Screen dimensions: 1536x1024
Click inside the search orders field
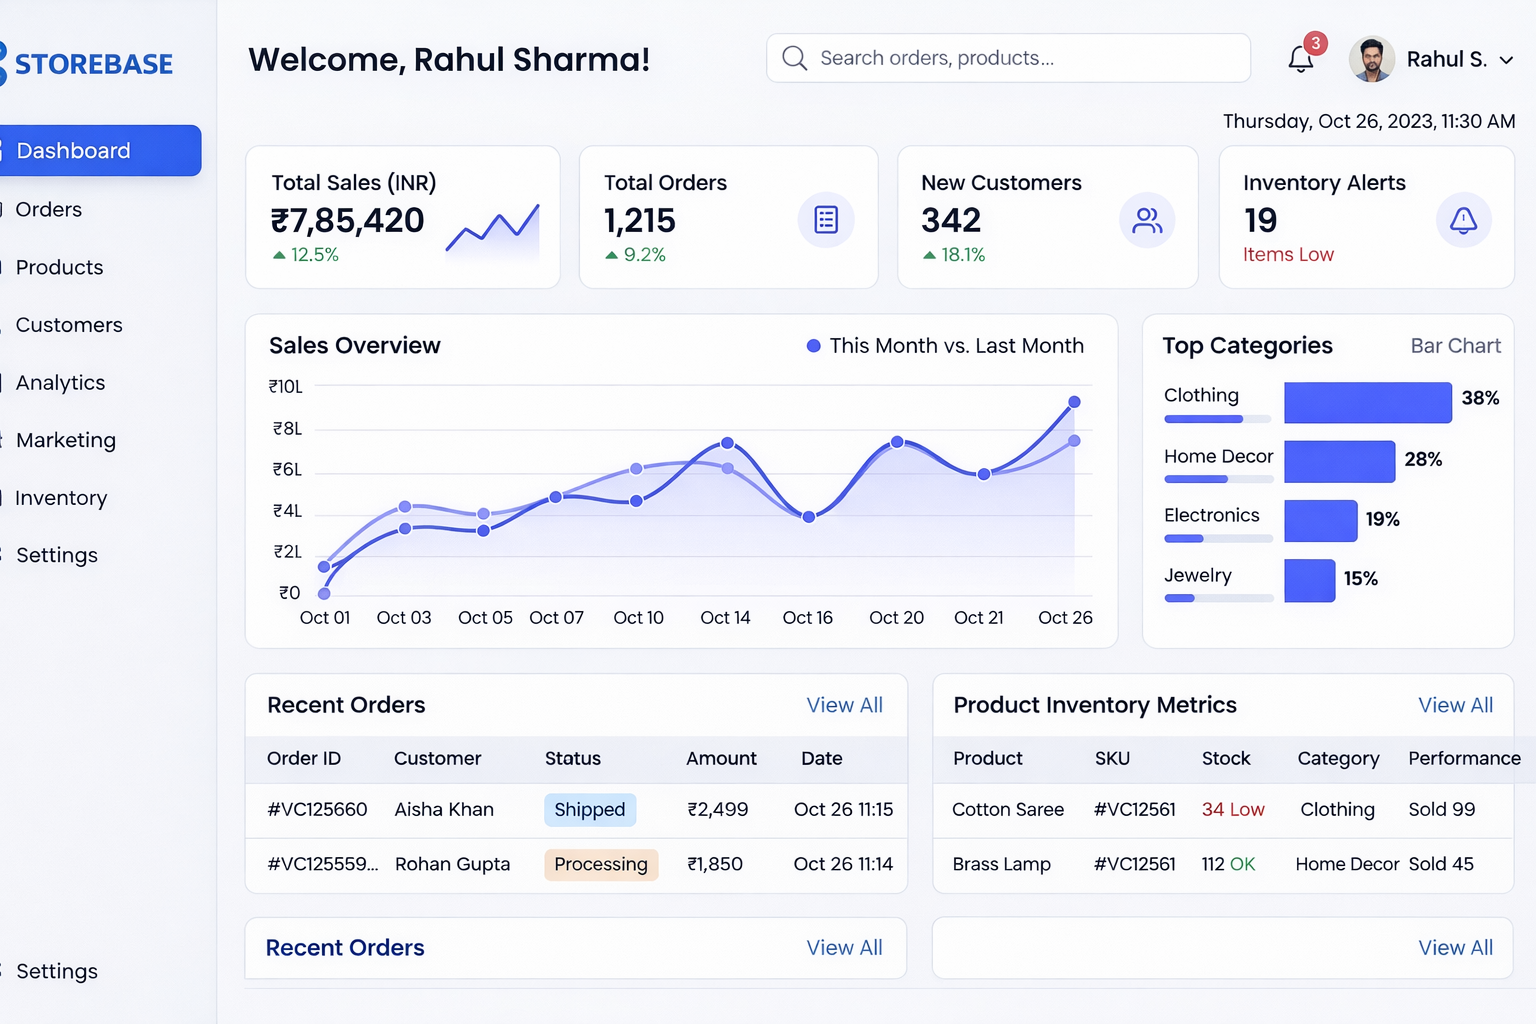tap(1007, 58)
